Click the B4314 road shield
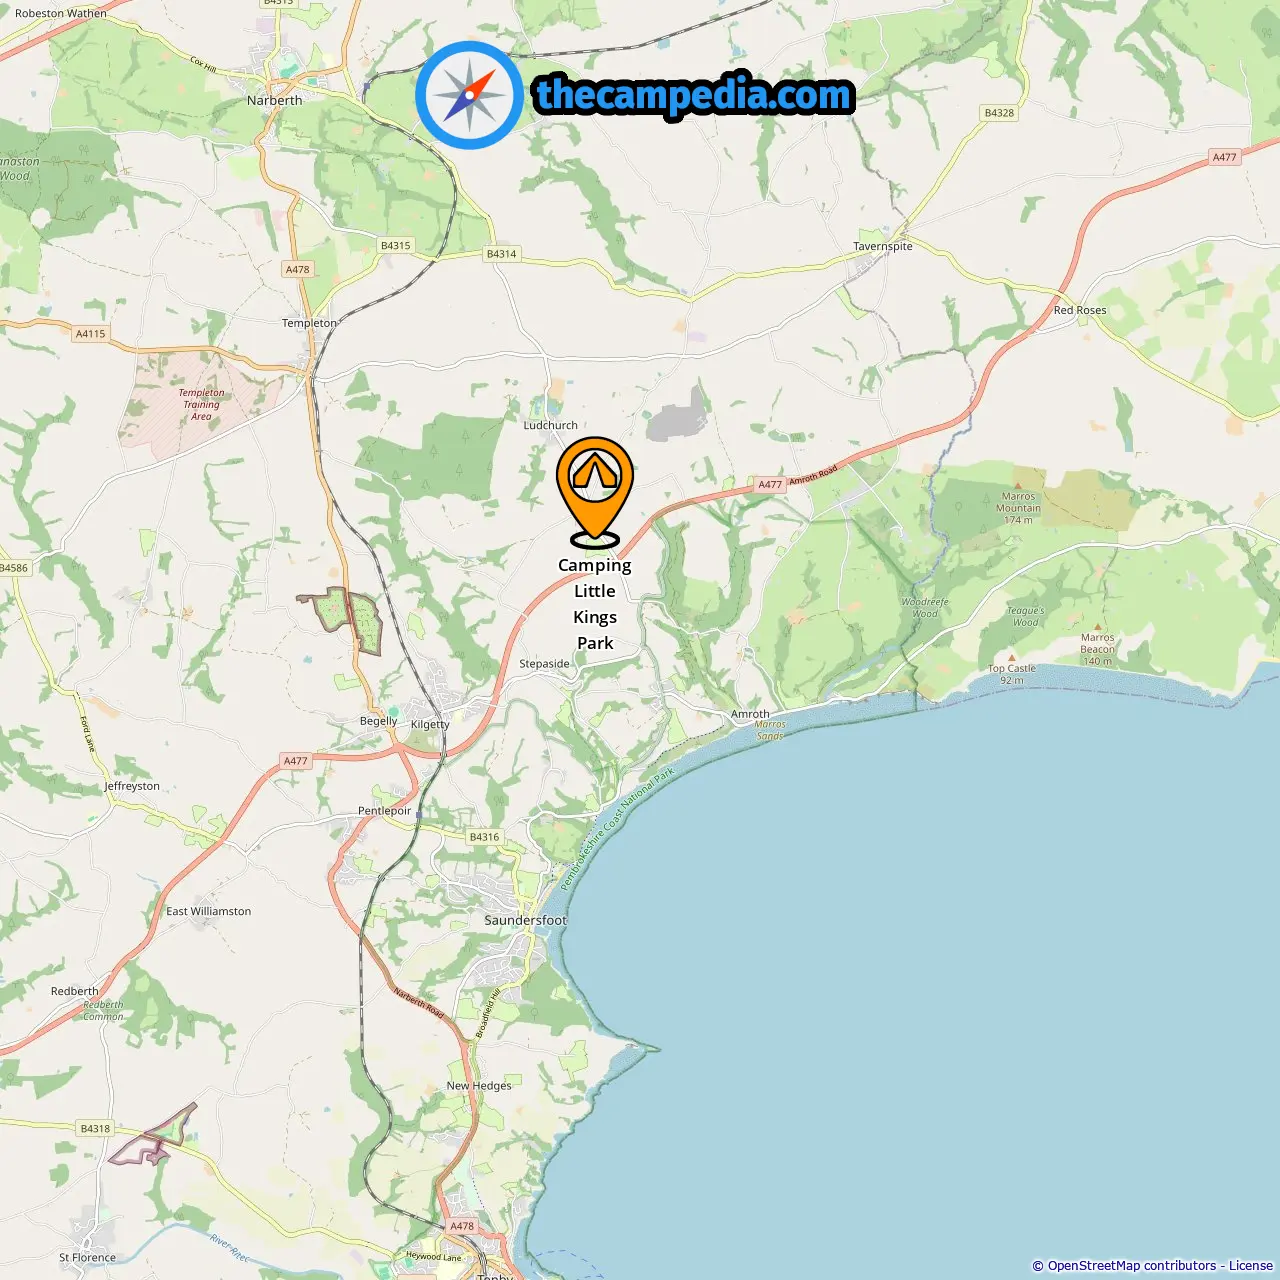The height and width of the screenshot is (1280, 1280). 501,254
